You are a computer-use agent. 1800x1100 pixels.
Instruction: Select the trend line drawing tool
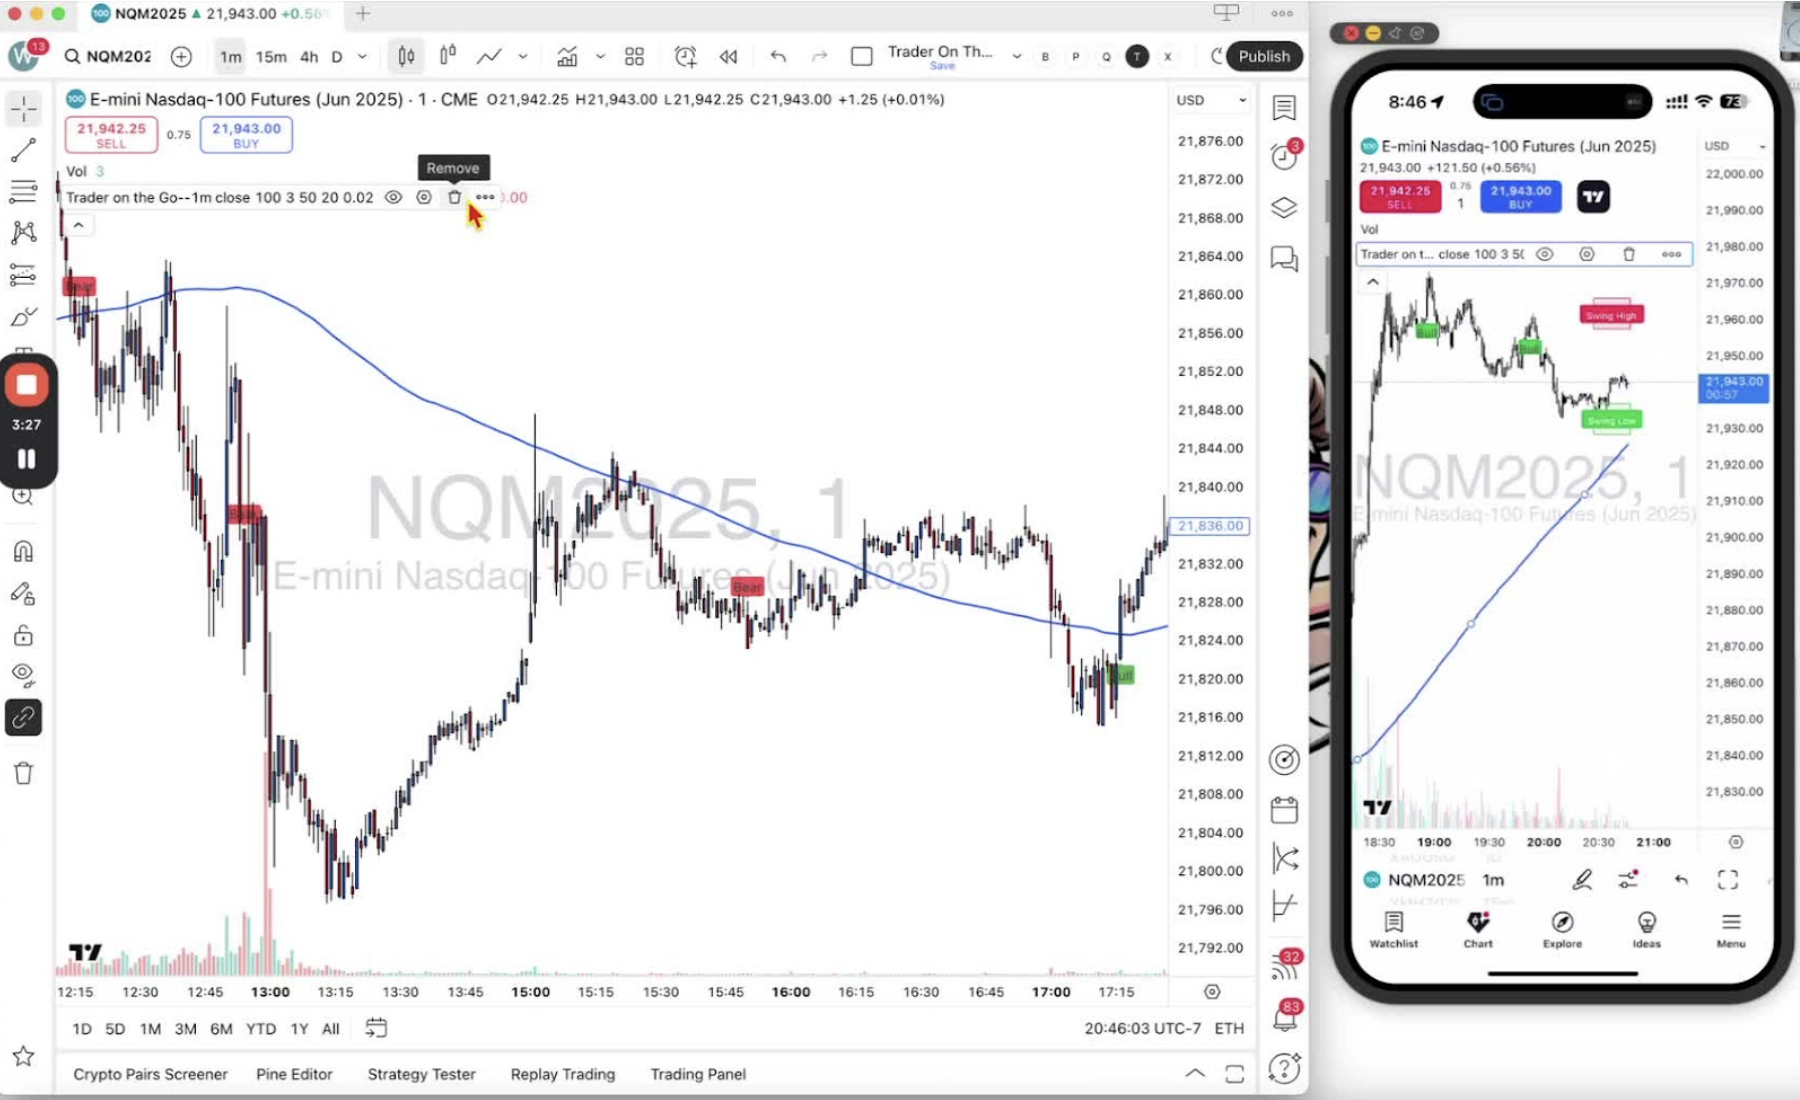coord(24,150)
